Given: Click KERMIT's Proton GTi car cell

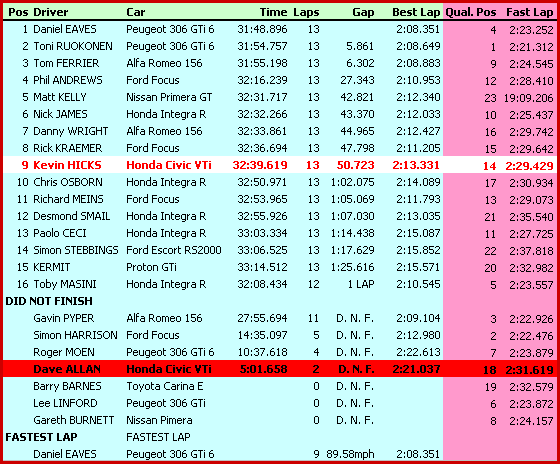Looking at the screenshot, I should [x=151, y=267].
